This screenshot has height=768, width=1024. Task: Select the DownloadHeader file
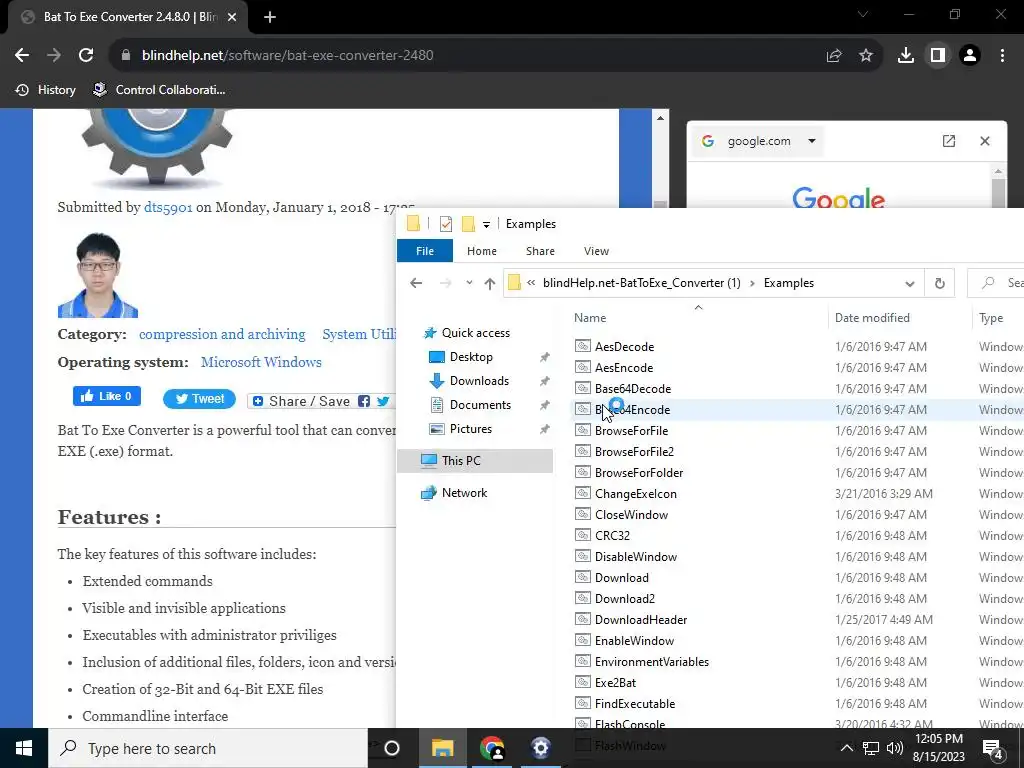click(x=641, y=620)
